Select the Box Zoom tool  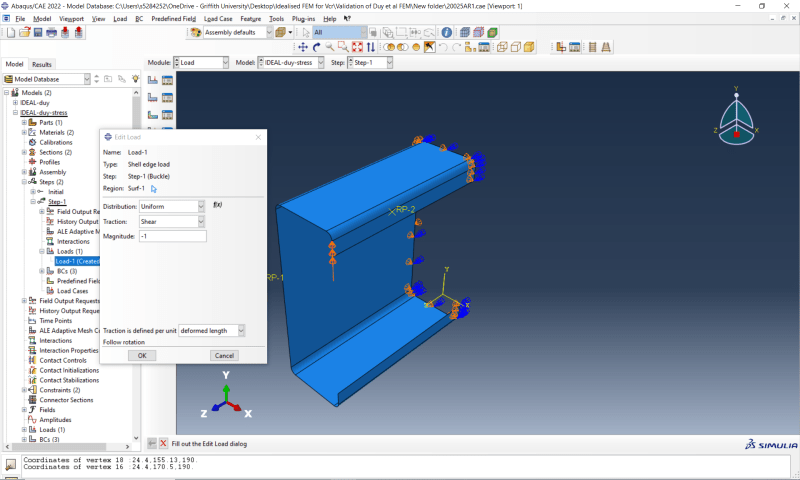click(x=343, y=47)
